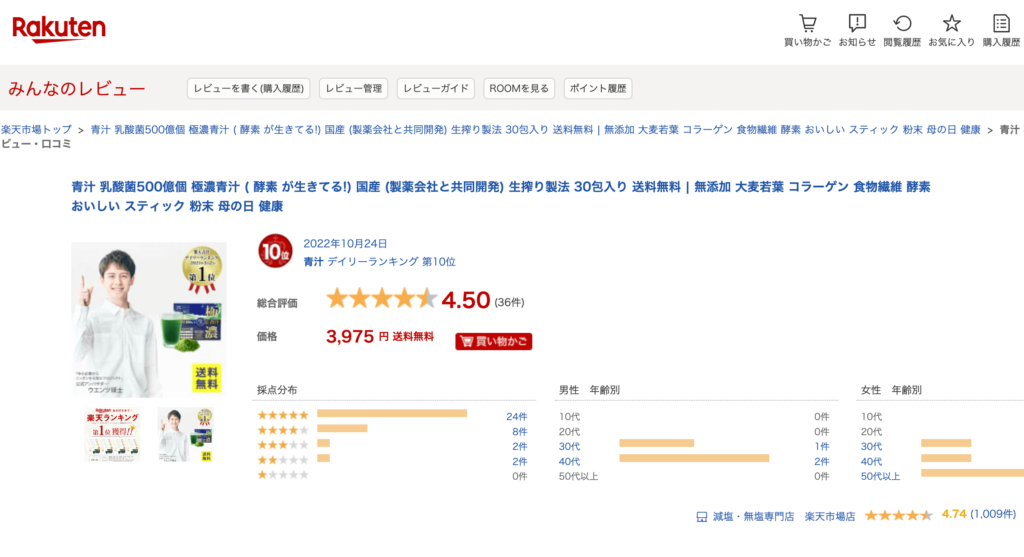1024x557 pixels.
Task: Show the 8件 four-star reviews
Action: [x=519, y=432]
